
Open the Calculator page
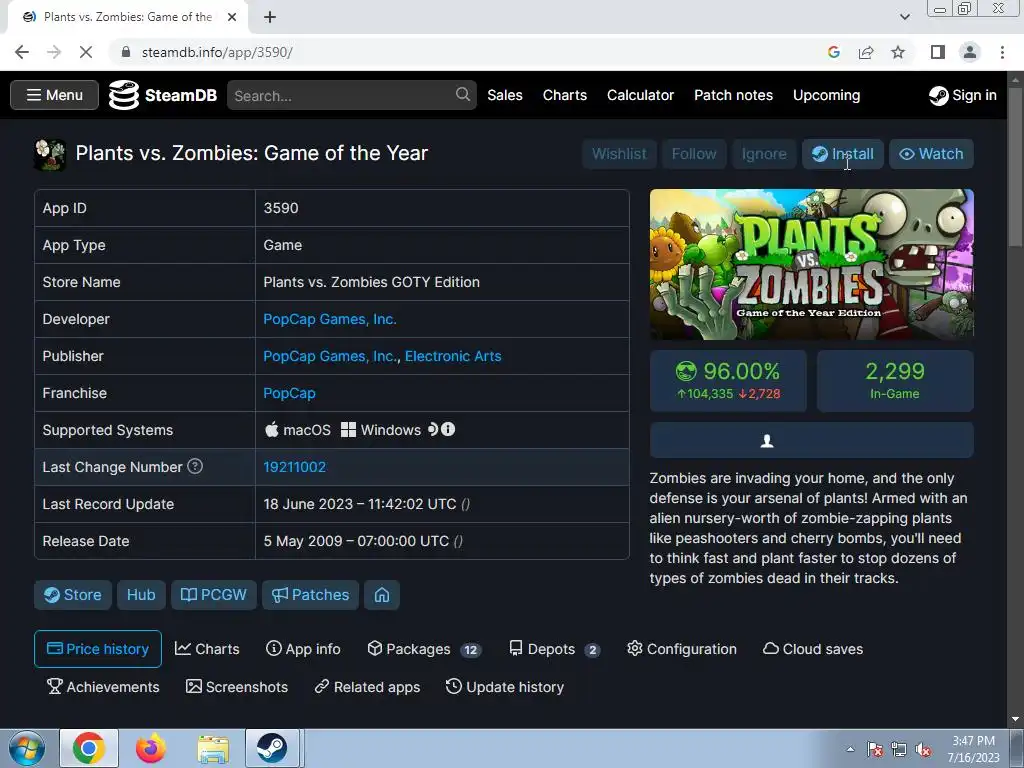coord(641,95)
